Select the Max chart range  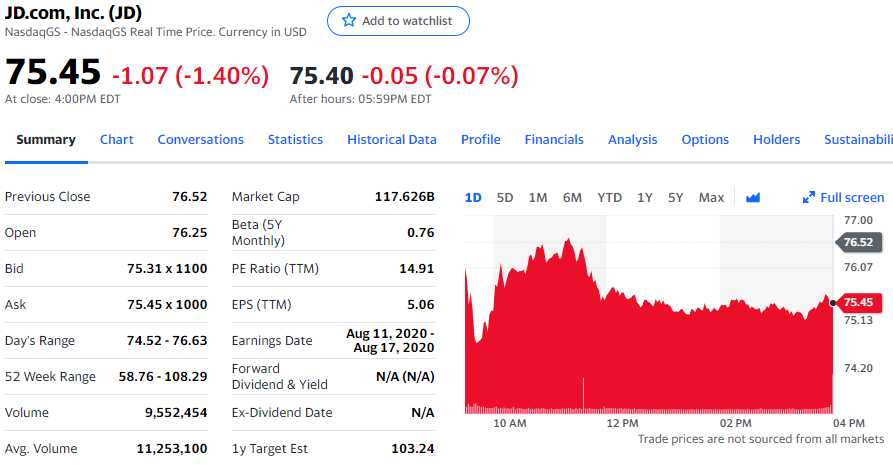coord(711,197)
